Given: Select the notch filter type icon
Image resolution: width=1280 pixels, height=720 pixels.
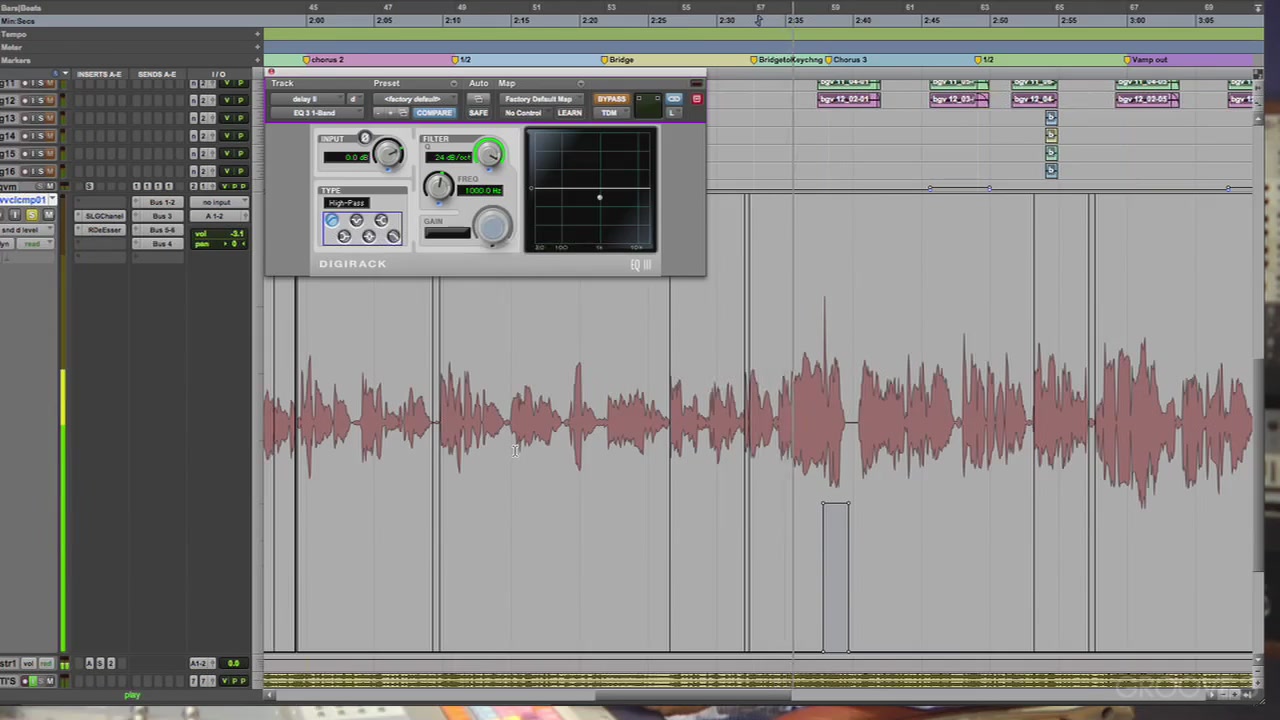Looking at the screenshot, I should coord(357,220).
